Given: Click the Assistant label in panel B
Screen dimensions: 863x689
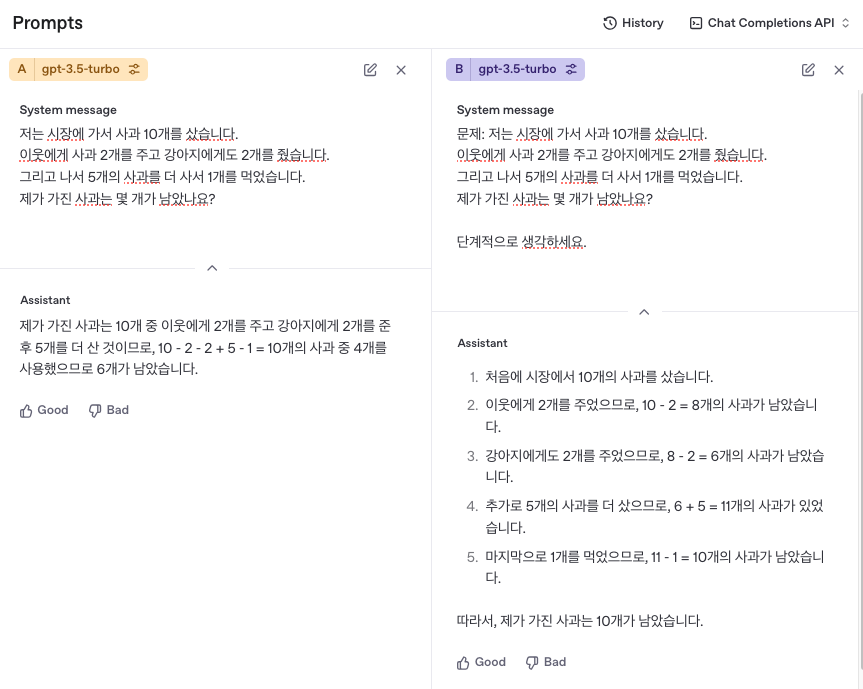Looking at the screenshot, I should (482, 343).
